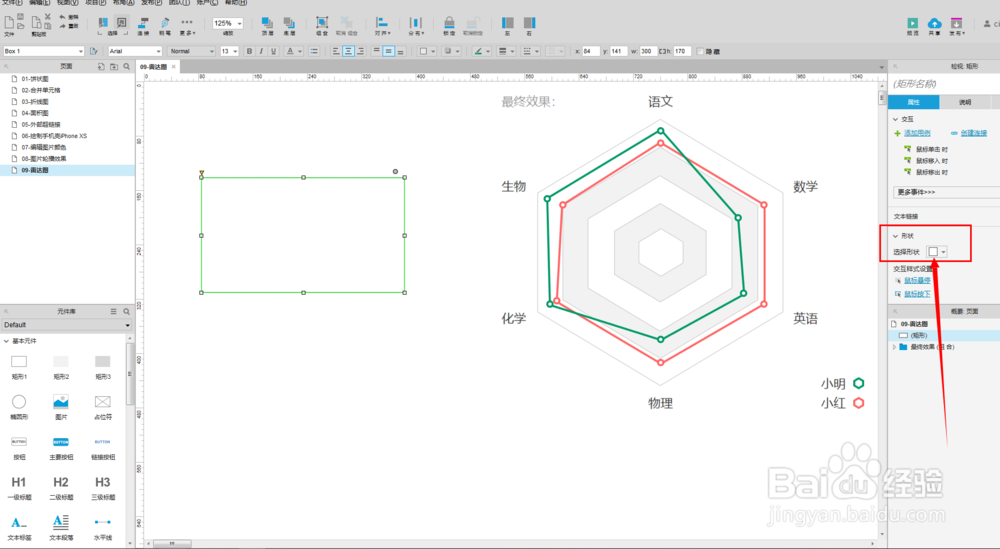Align text left
Image resolution: width=1000 pixels, height=549 pixels.
(336, 51)
